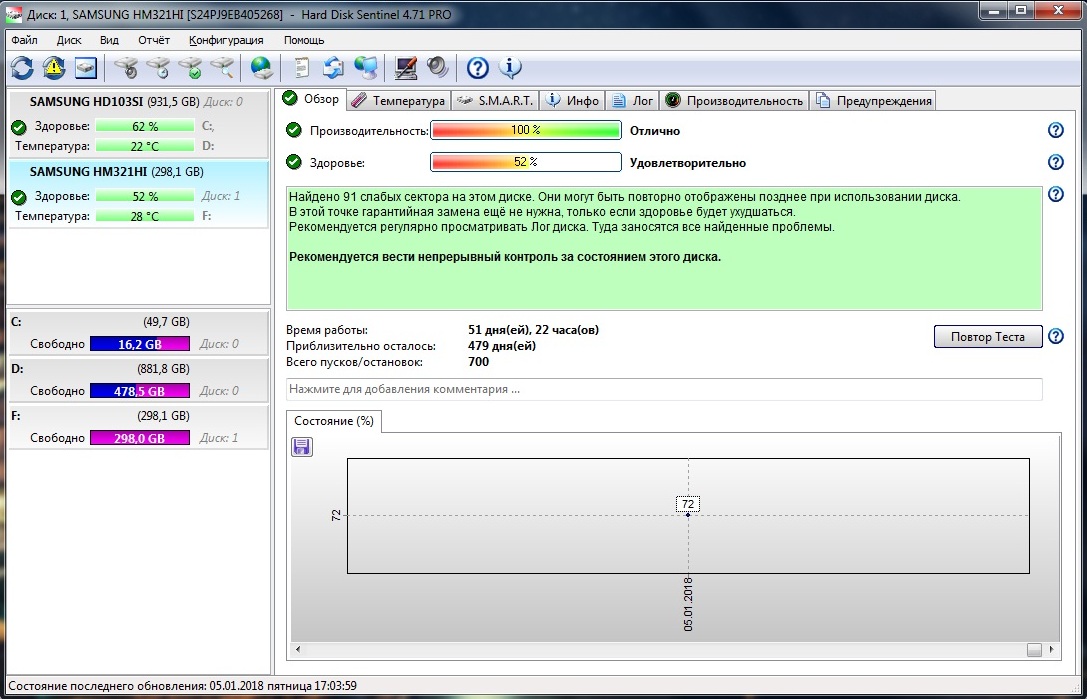Viewport: 1087px width, 699px height.
Task: Click the refresh disk status toolbar icon
Action: click(22, 68)
